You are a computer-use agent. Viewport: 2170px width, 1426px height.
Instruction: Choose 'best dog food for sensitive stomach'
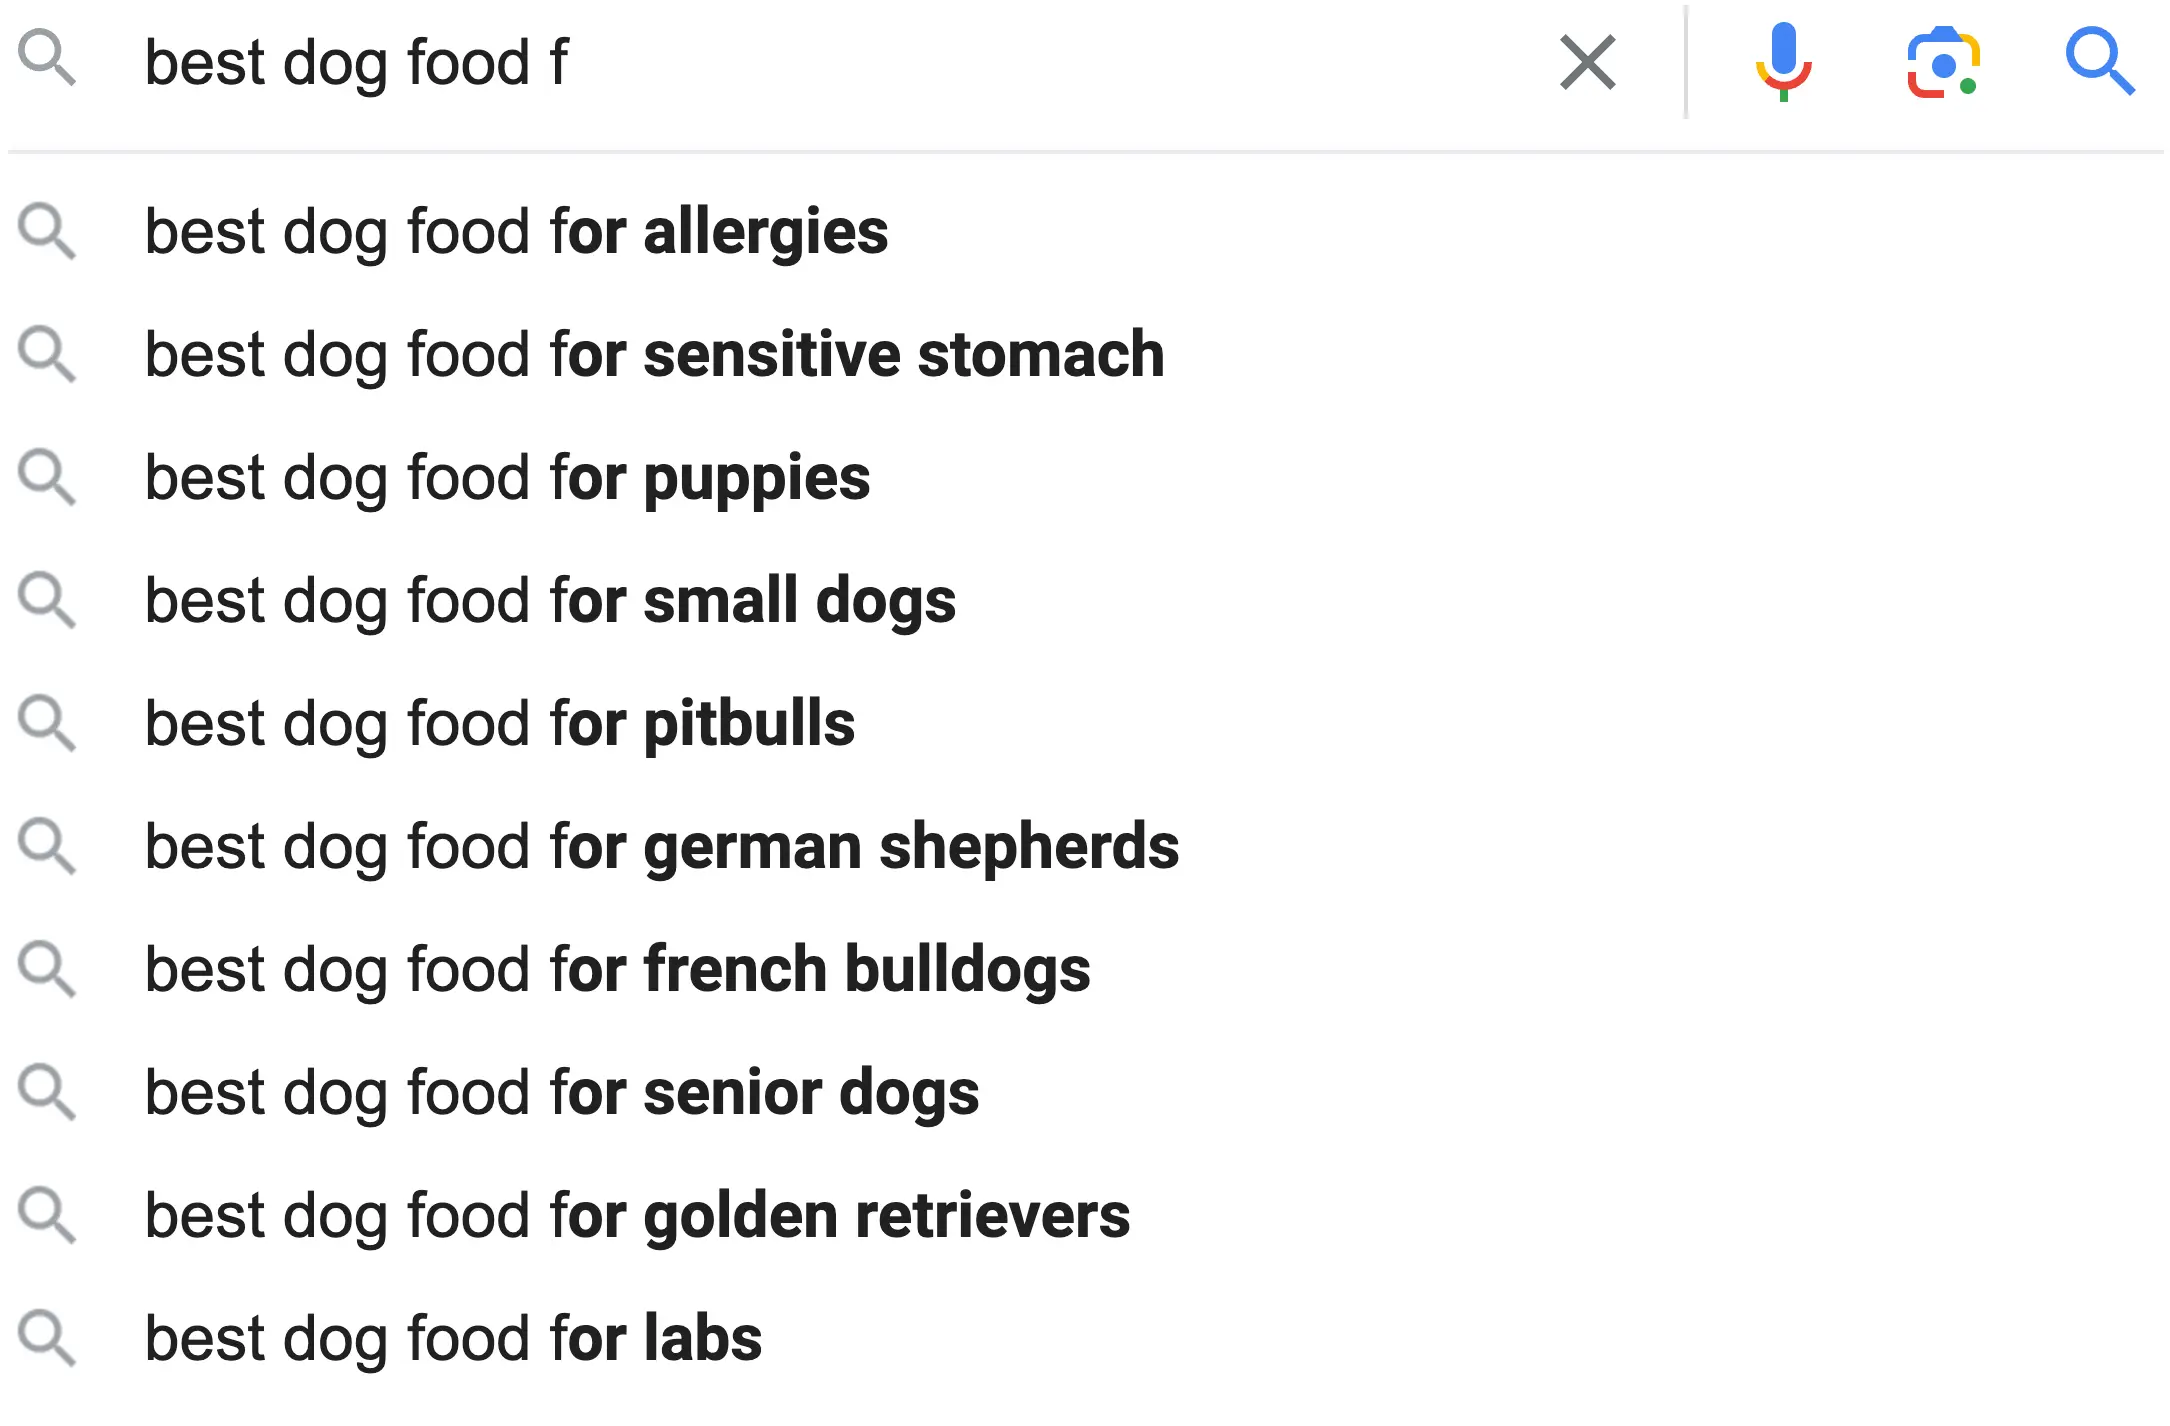(x=654, y=355)
